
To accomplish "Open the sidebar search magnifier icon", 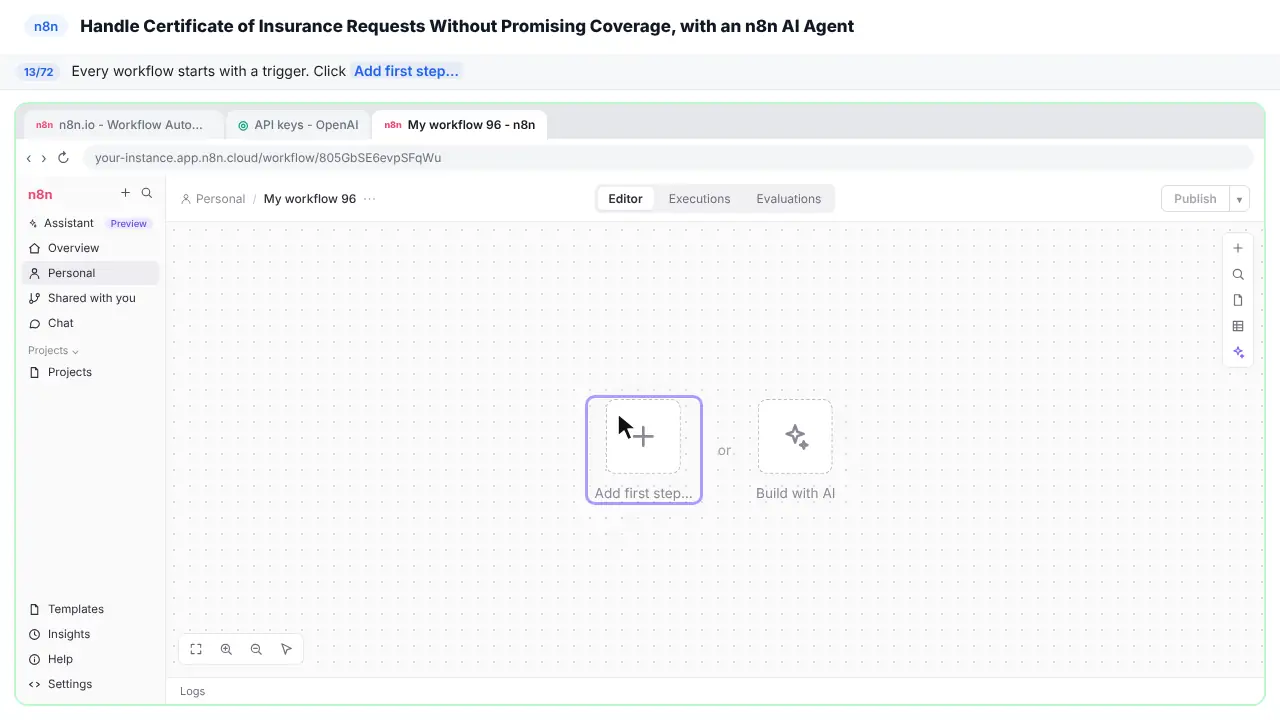I will tap(147, 193).
